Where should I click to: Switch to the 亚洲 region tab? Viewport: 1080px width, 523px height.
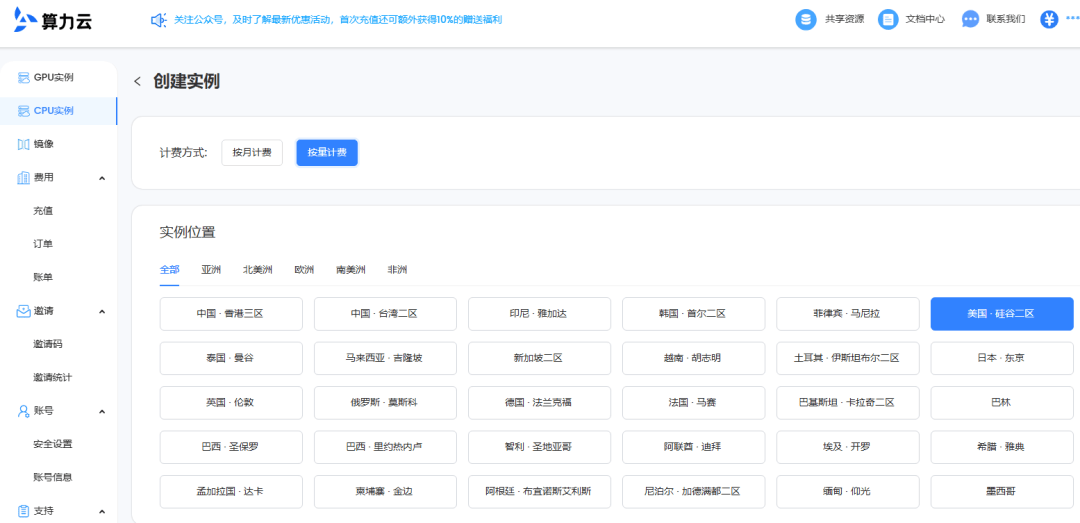pyautogui.click(x=211, y=269)
